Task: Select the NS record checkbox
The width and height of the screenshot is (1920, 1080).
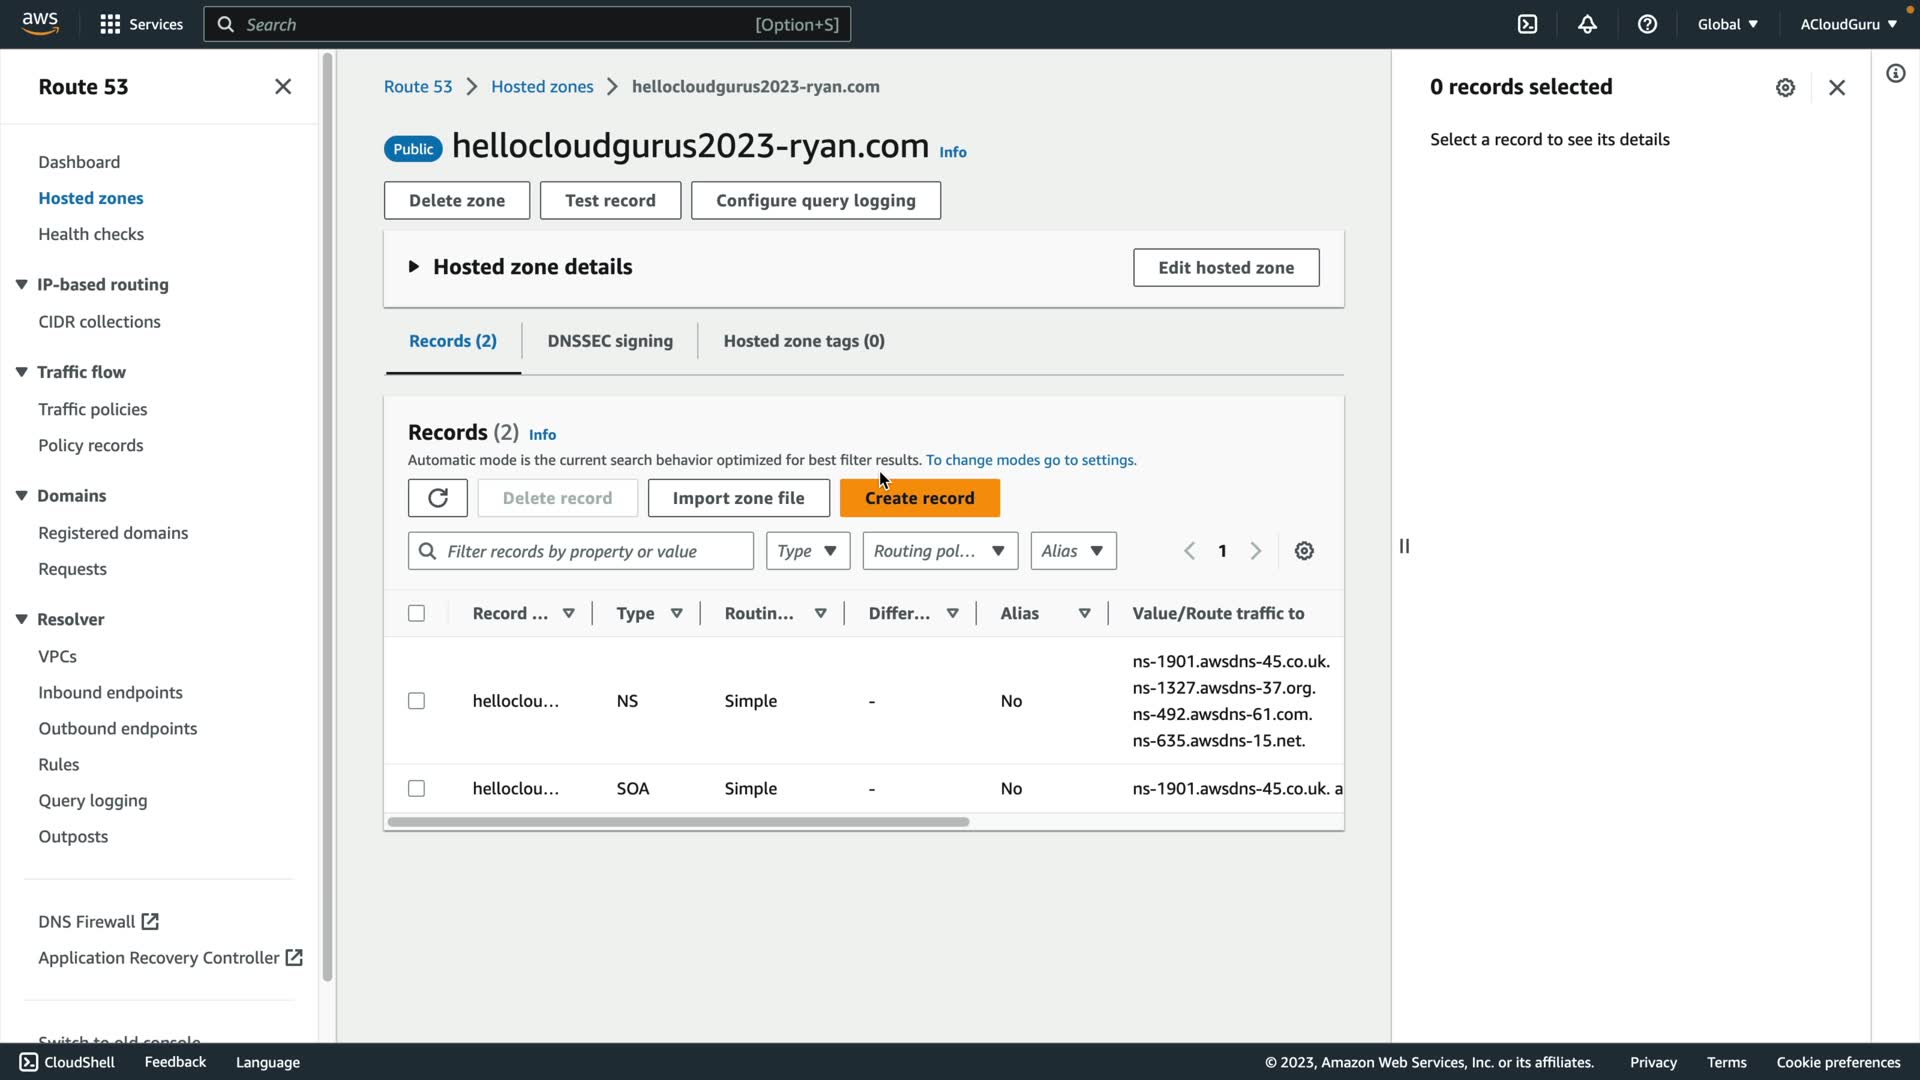Action: 417,701
